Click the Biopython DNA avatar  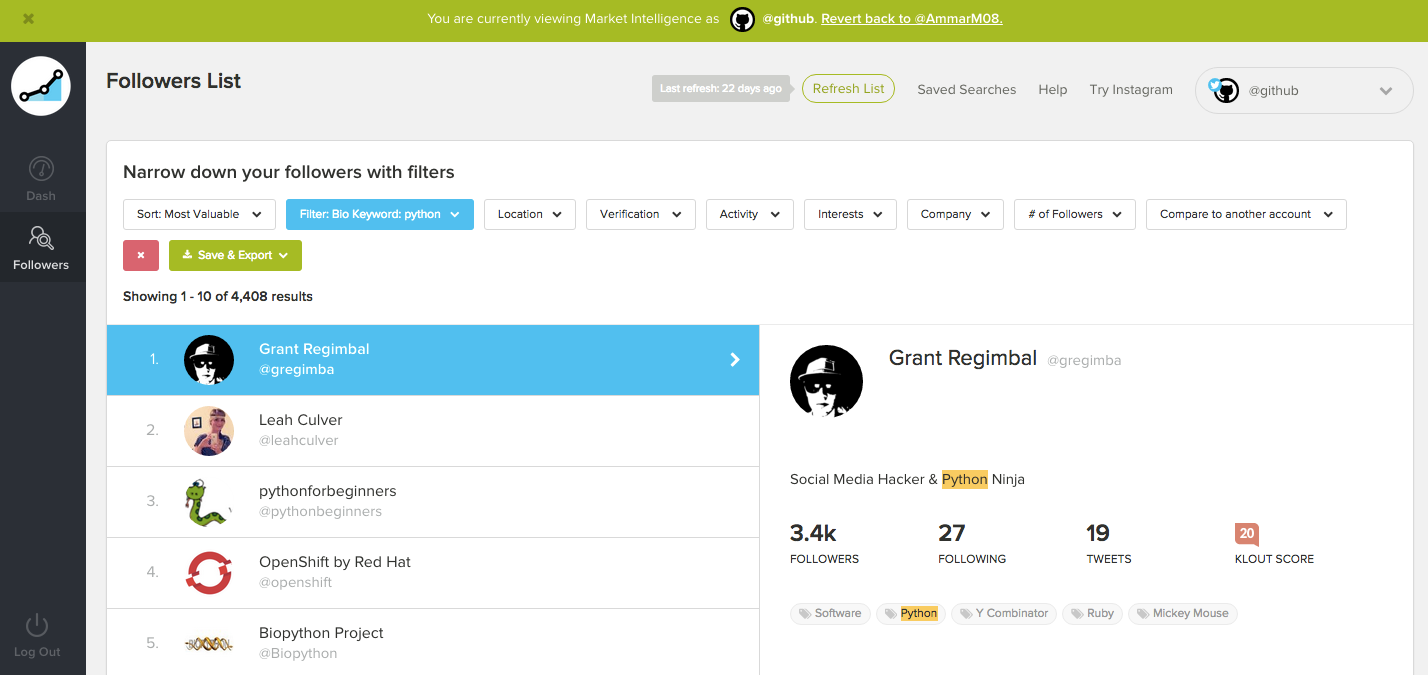point(209,644)
